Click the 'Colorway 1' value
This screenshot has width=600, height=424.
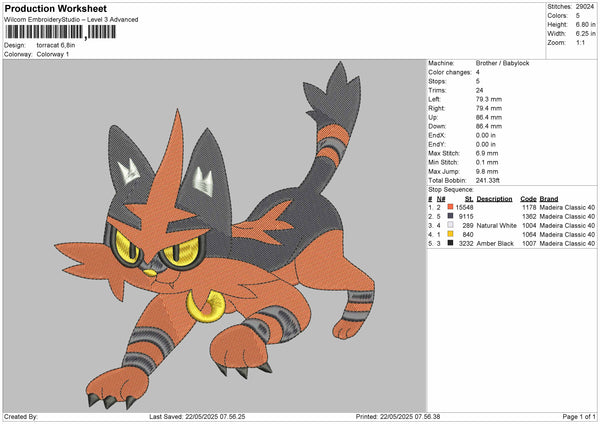coord(53,54)
